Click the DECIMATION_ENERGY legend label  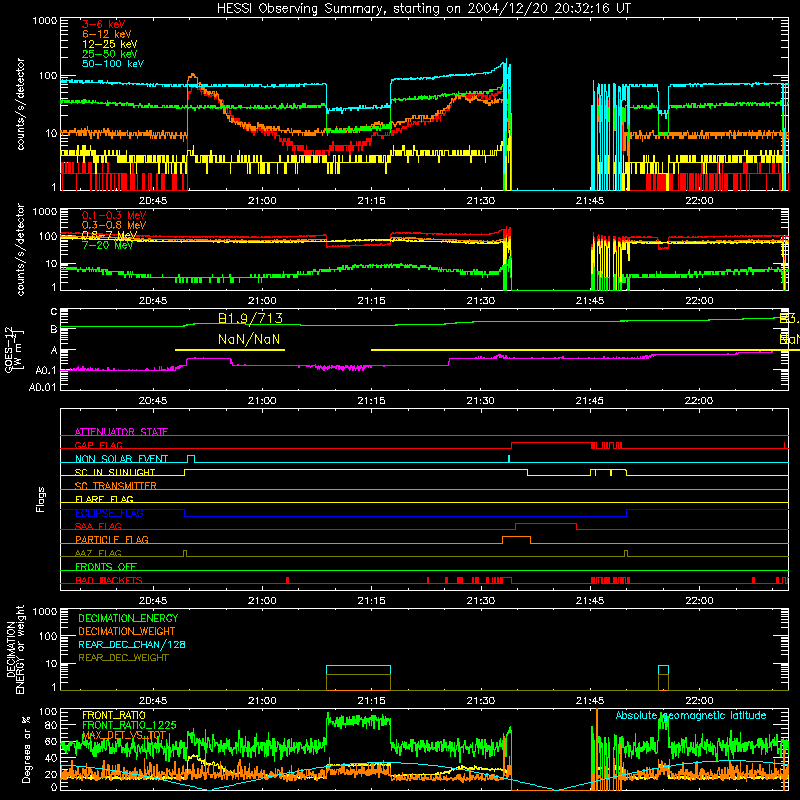point(128,618)
